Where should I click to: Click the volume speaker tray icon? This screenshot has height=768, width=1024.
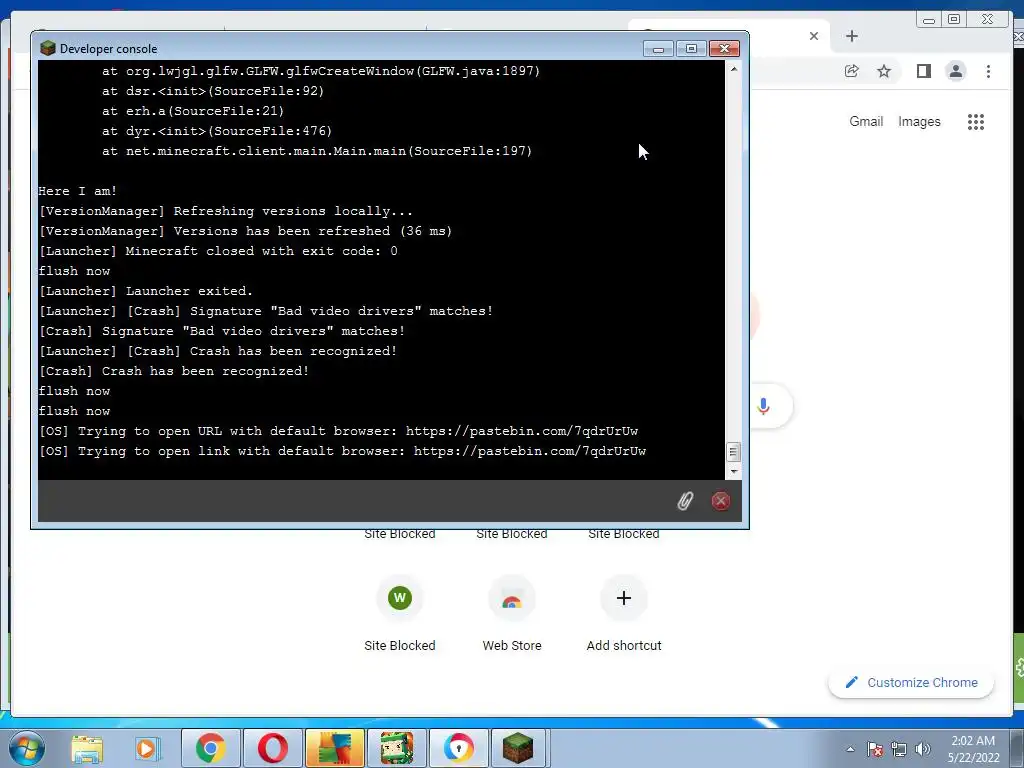[x=923, y=749]
